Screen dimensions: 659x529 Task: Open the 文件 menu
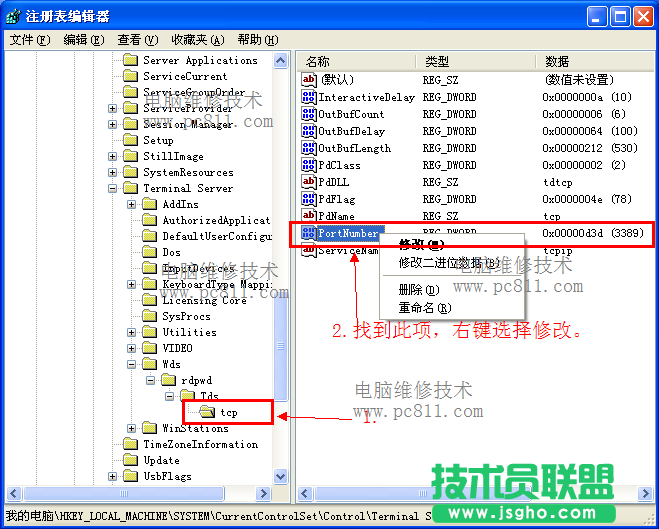[29, 40]
